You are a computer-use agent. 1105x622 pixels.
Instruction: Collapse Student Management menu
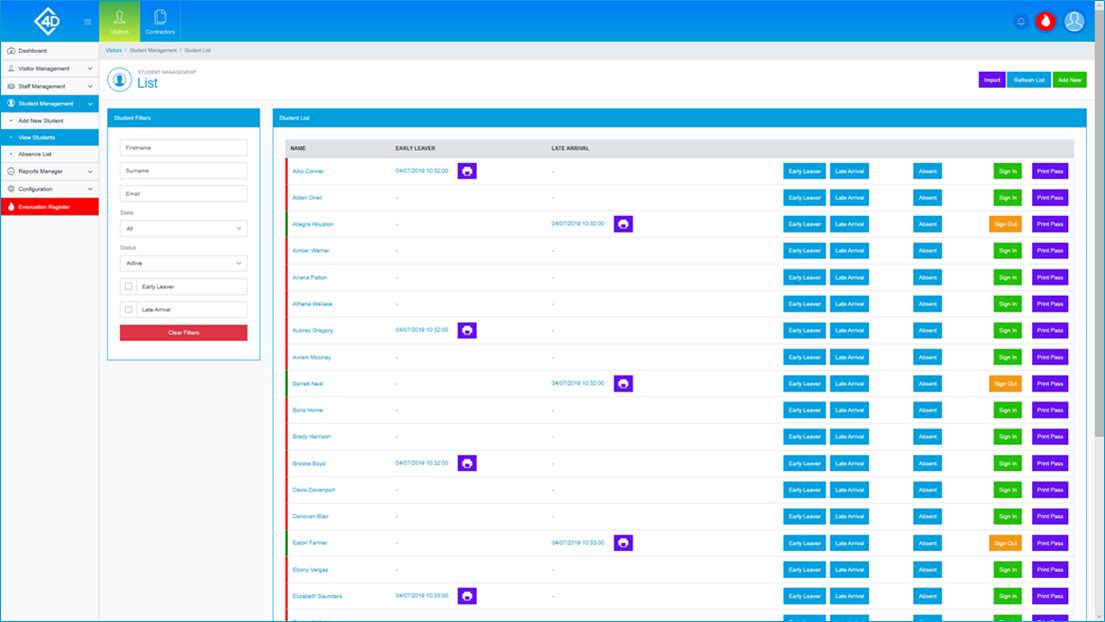[49, 104]
